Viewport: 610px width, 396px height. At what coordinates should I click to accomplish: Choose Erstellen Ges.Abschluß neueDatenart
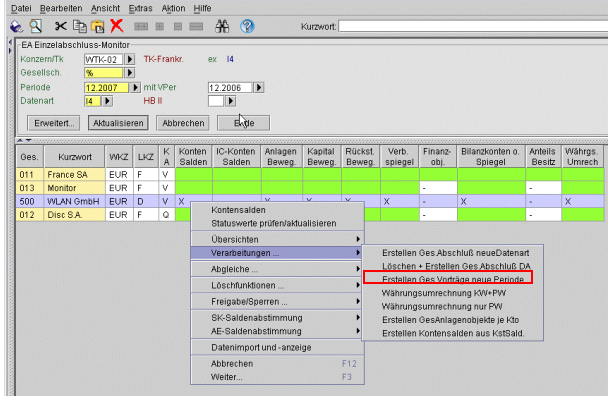click(x=453, y=253)
